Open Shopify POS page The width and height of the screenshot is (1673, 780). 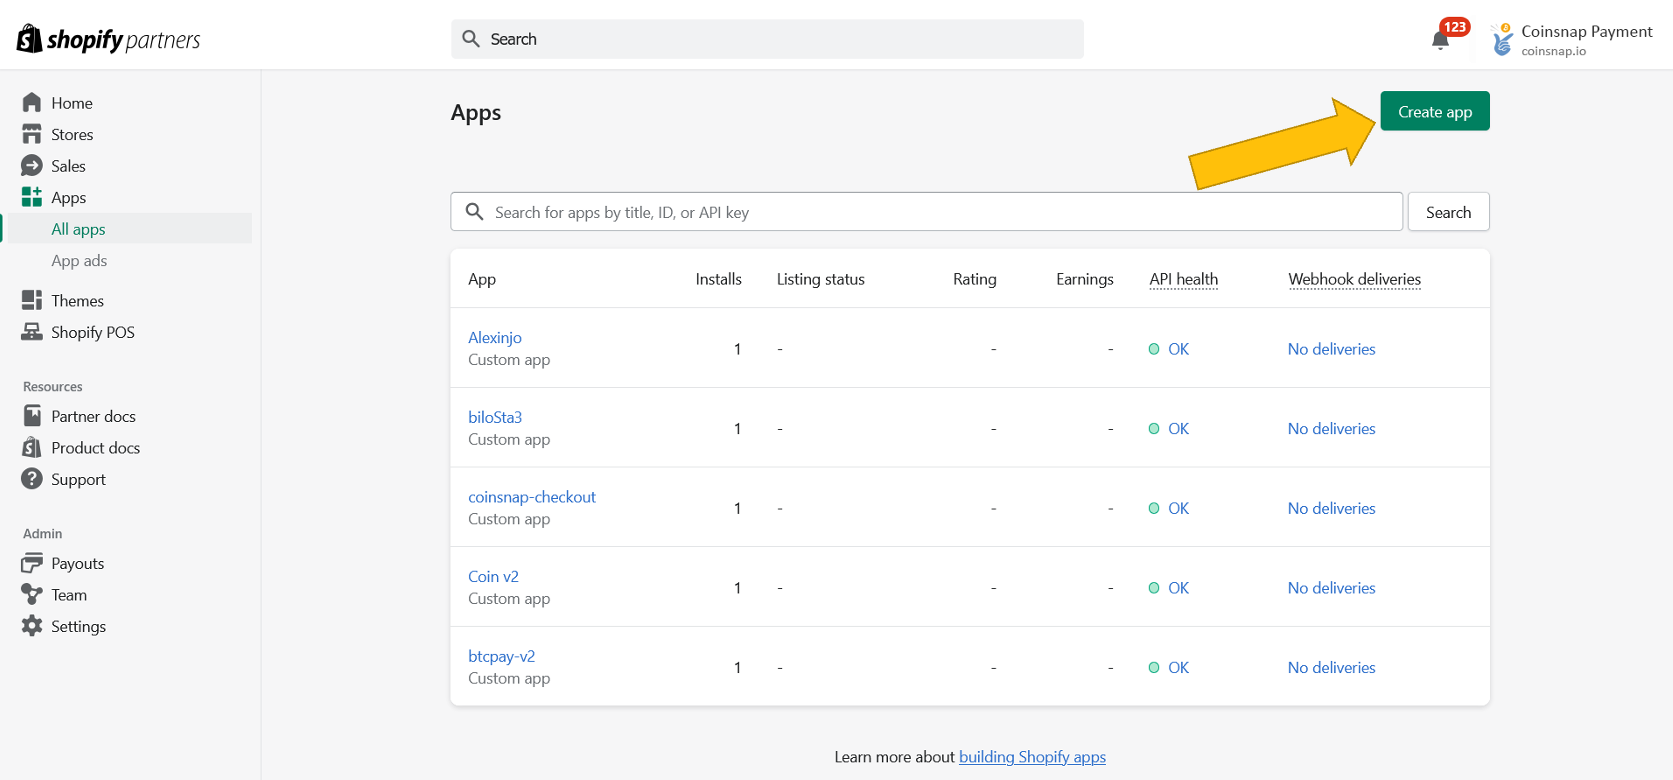[x=93, y=332]
